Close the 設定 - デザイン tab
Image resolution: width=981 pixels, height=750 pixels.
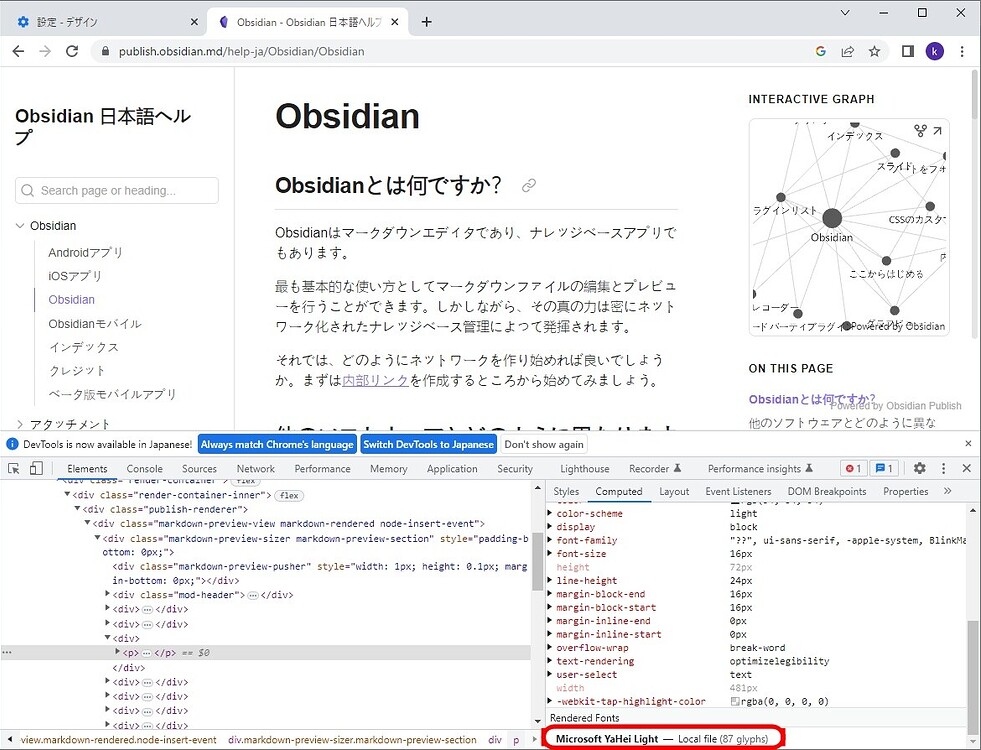click(x=194, y=22)
